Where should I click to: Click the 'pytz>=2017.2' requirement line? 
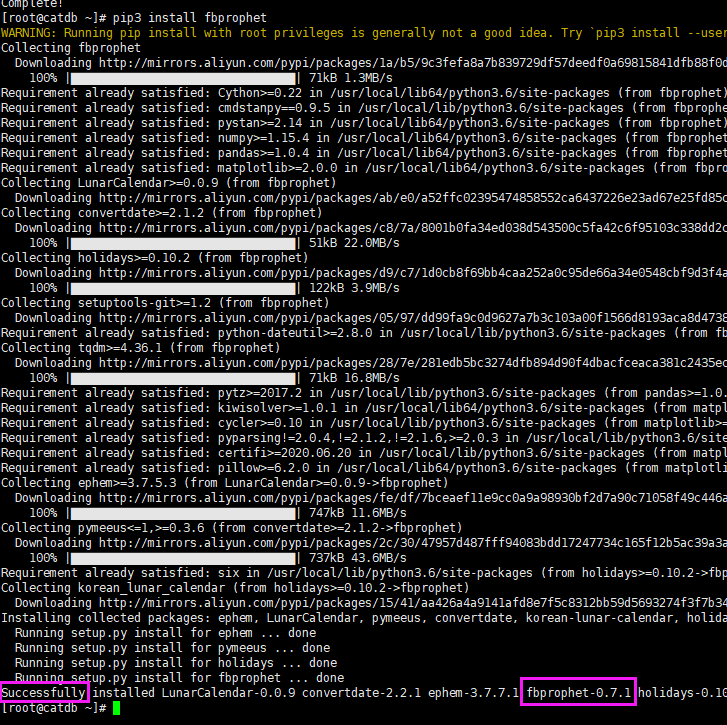(364, 393)
